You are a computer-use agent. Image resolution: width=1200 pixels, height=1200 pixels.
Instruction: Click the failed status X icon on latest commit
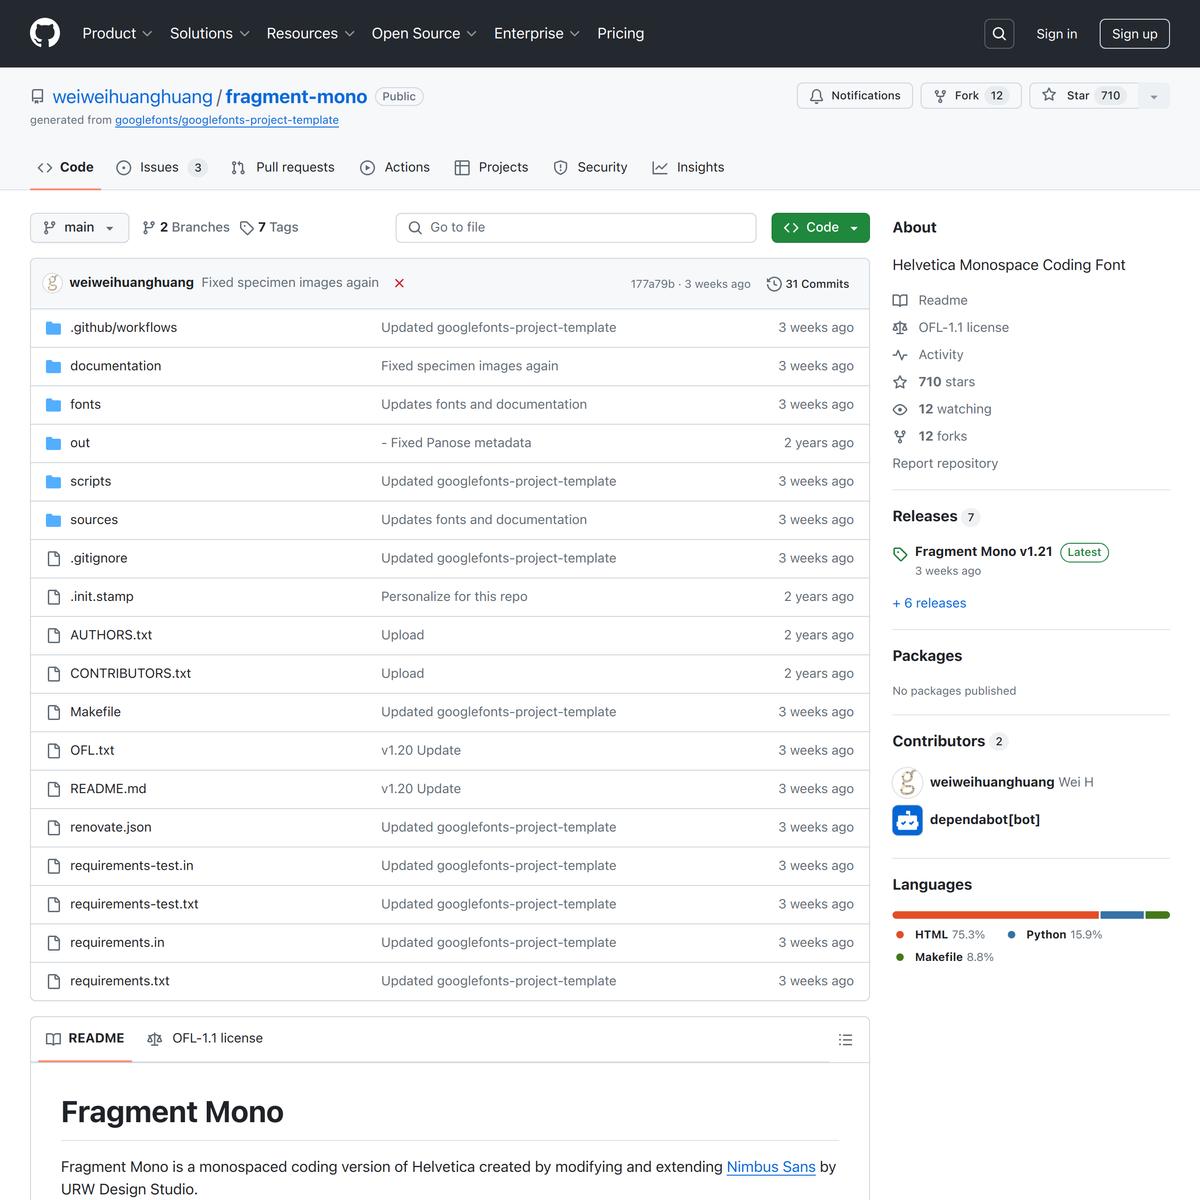[x=399, y=283]
